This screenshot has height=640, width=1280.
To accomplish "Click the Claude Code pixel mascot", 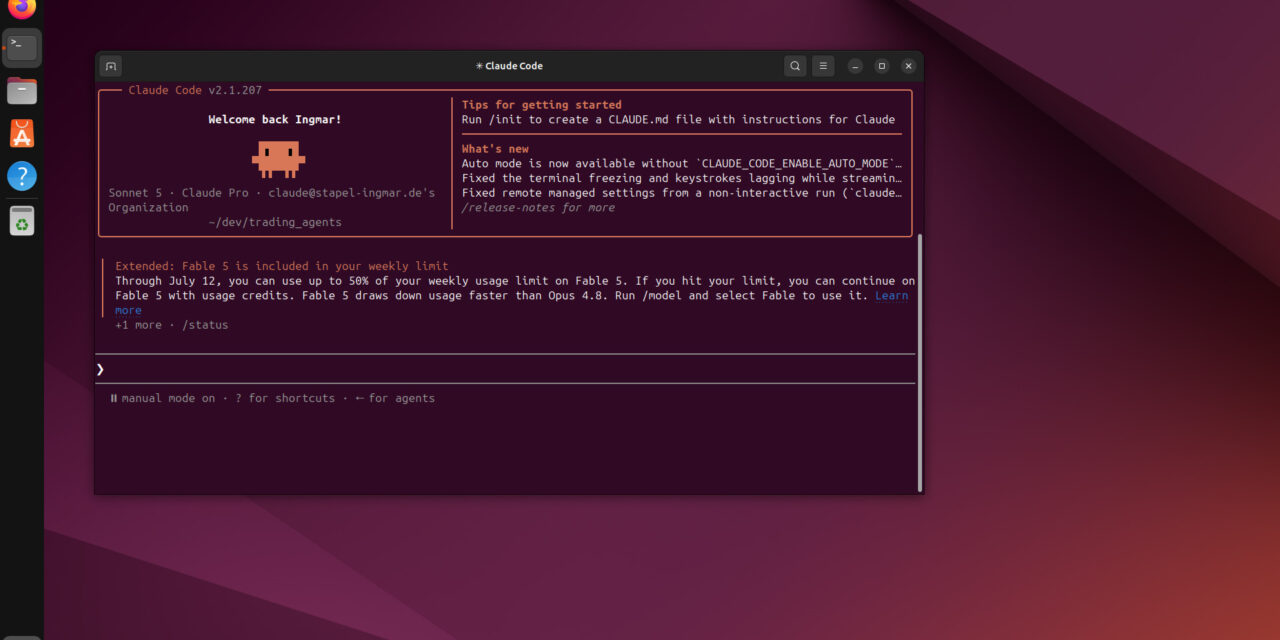I will tap(278, 159).
